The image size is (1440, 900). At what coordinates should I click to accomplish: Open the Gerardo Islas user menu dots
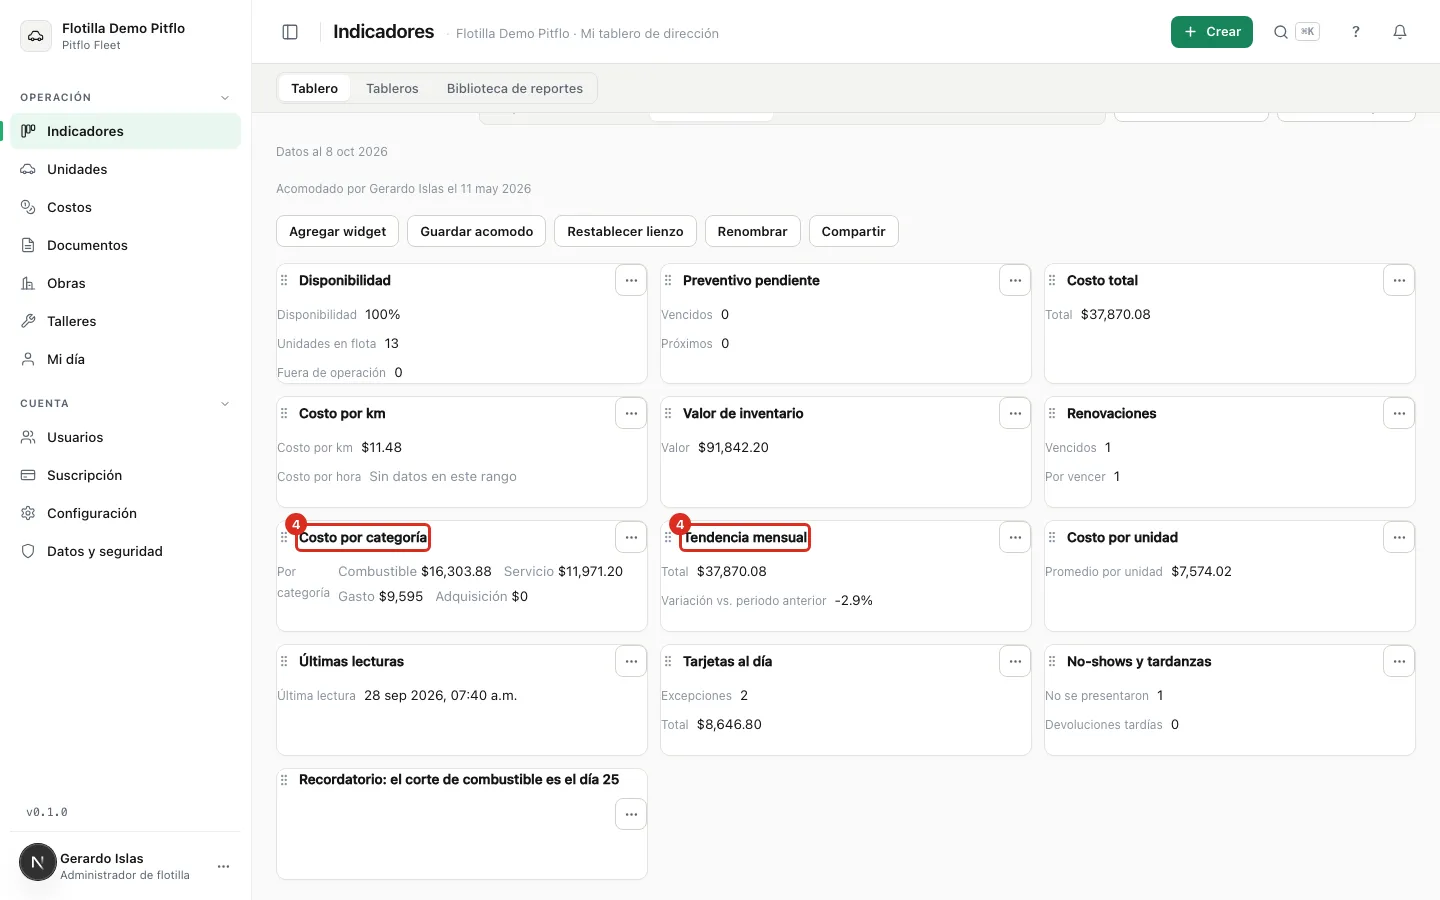pyautogui.click(x=224, y=866)
